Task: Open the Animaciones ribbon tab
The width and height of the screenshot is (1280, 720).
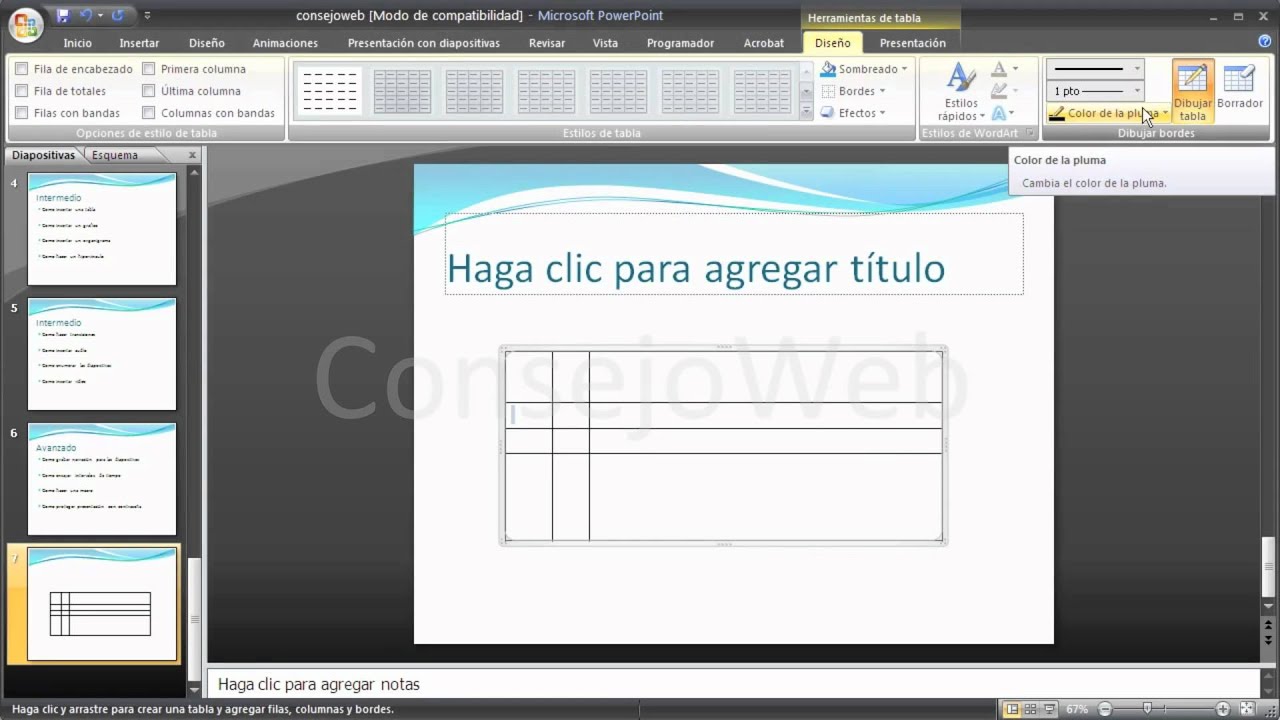Action: (x=285, y=43)
